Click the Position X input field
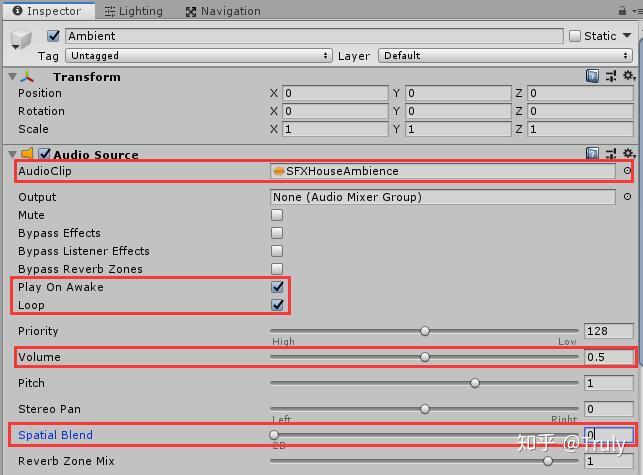This screenshot has height=475, width=643. [x=335, y=94]
